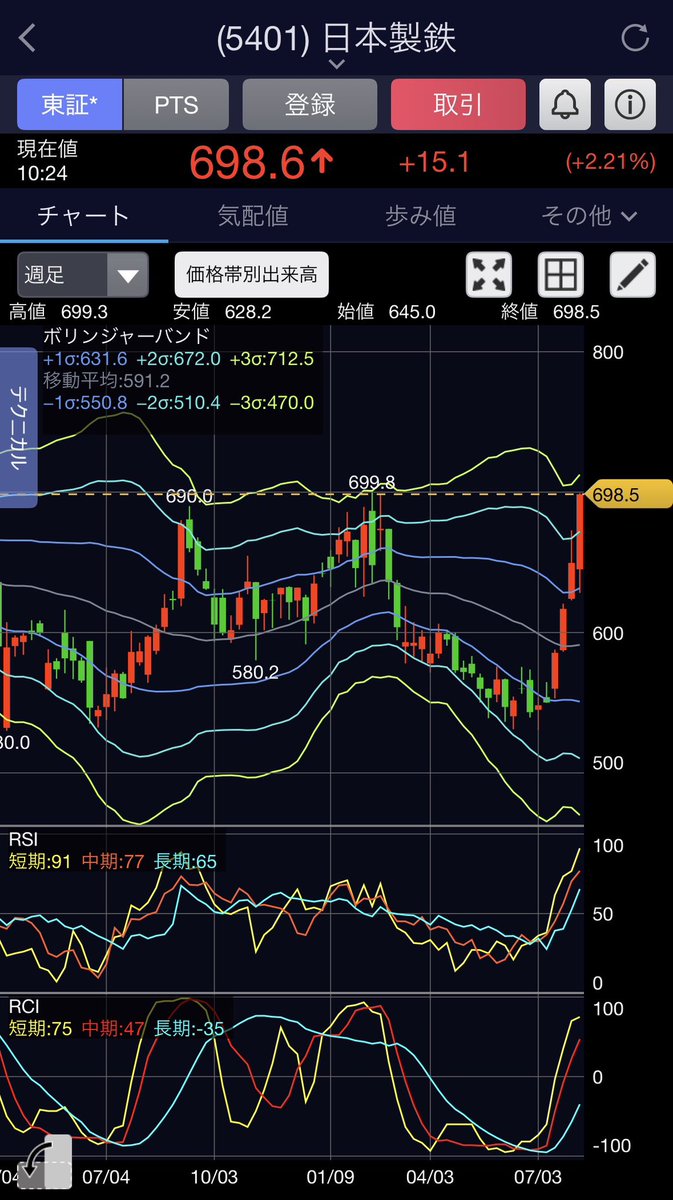Switch to PTS market
Screen dimensions: 673x1200
point(176,104)
